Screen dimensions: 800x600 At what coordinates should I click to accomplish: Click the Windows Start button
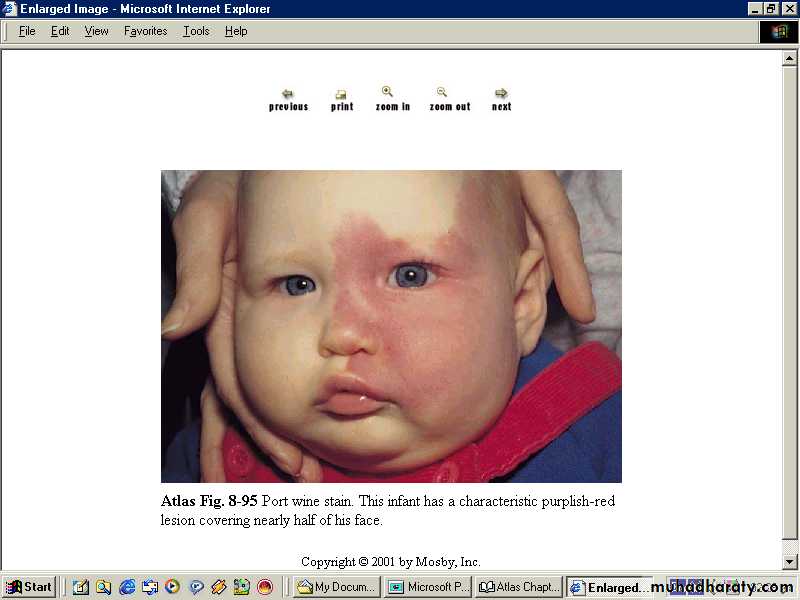pyautogui.click(x=29, y=587)
